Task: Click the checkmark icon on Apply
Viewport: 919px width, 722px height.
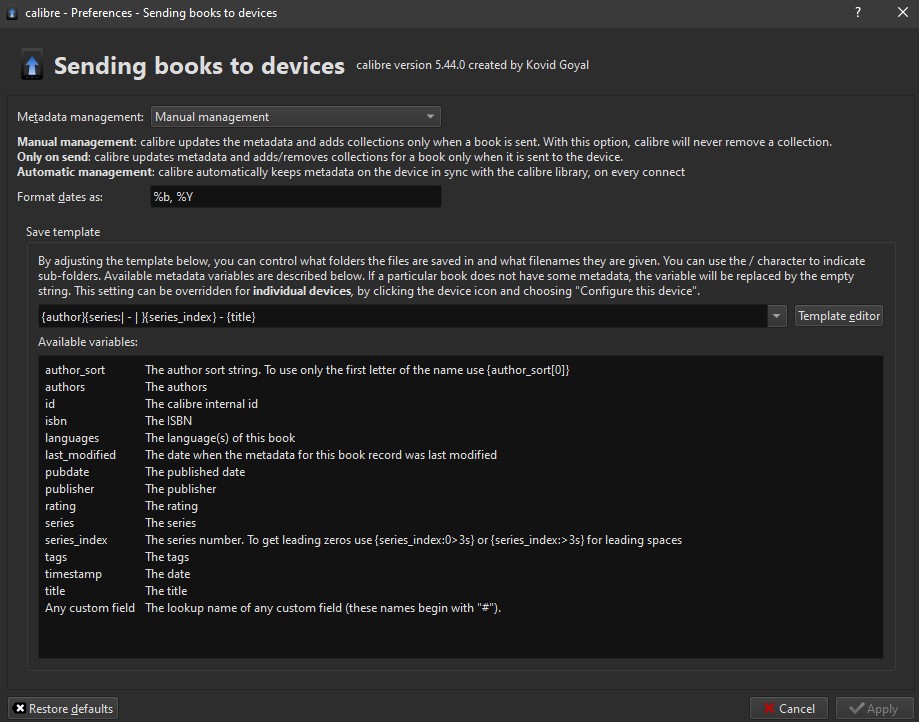Action: click(855, 708)
